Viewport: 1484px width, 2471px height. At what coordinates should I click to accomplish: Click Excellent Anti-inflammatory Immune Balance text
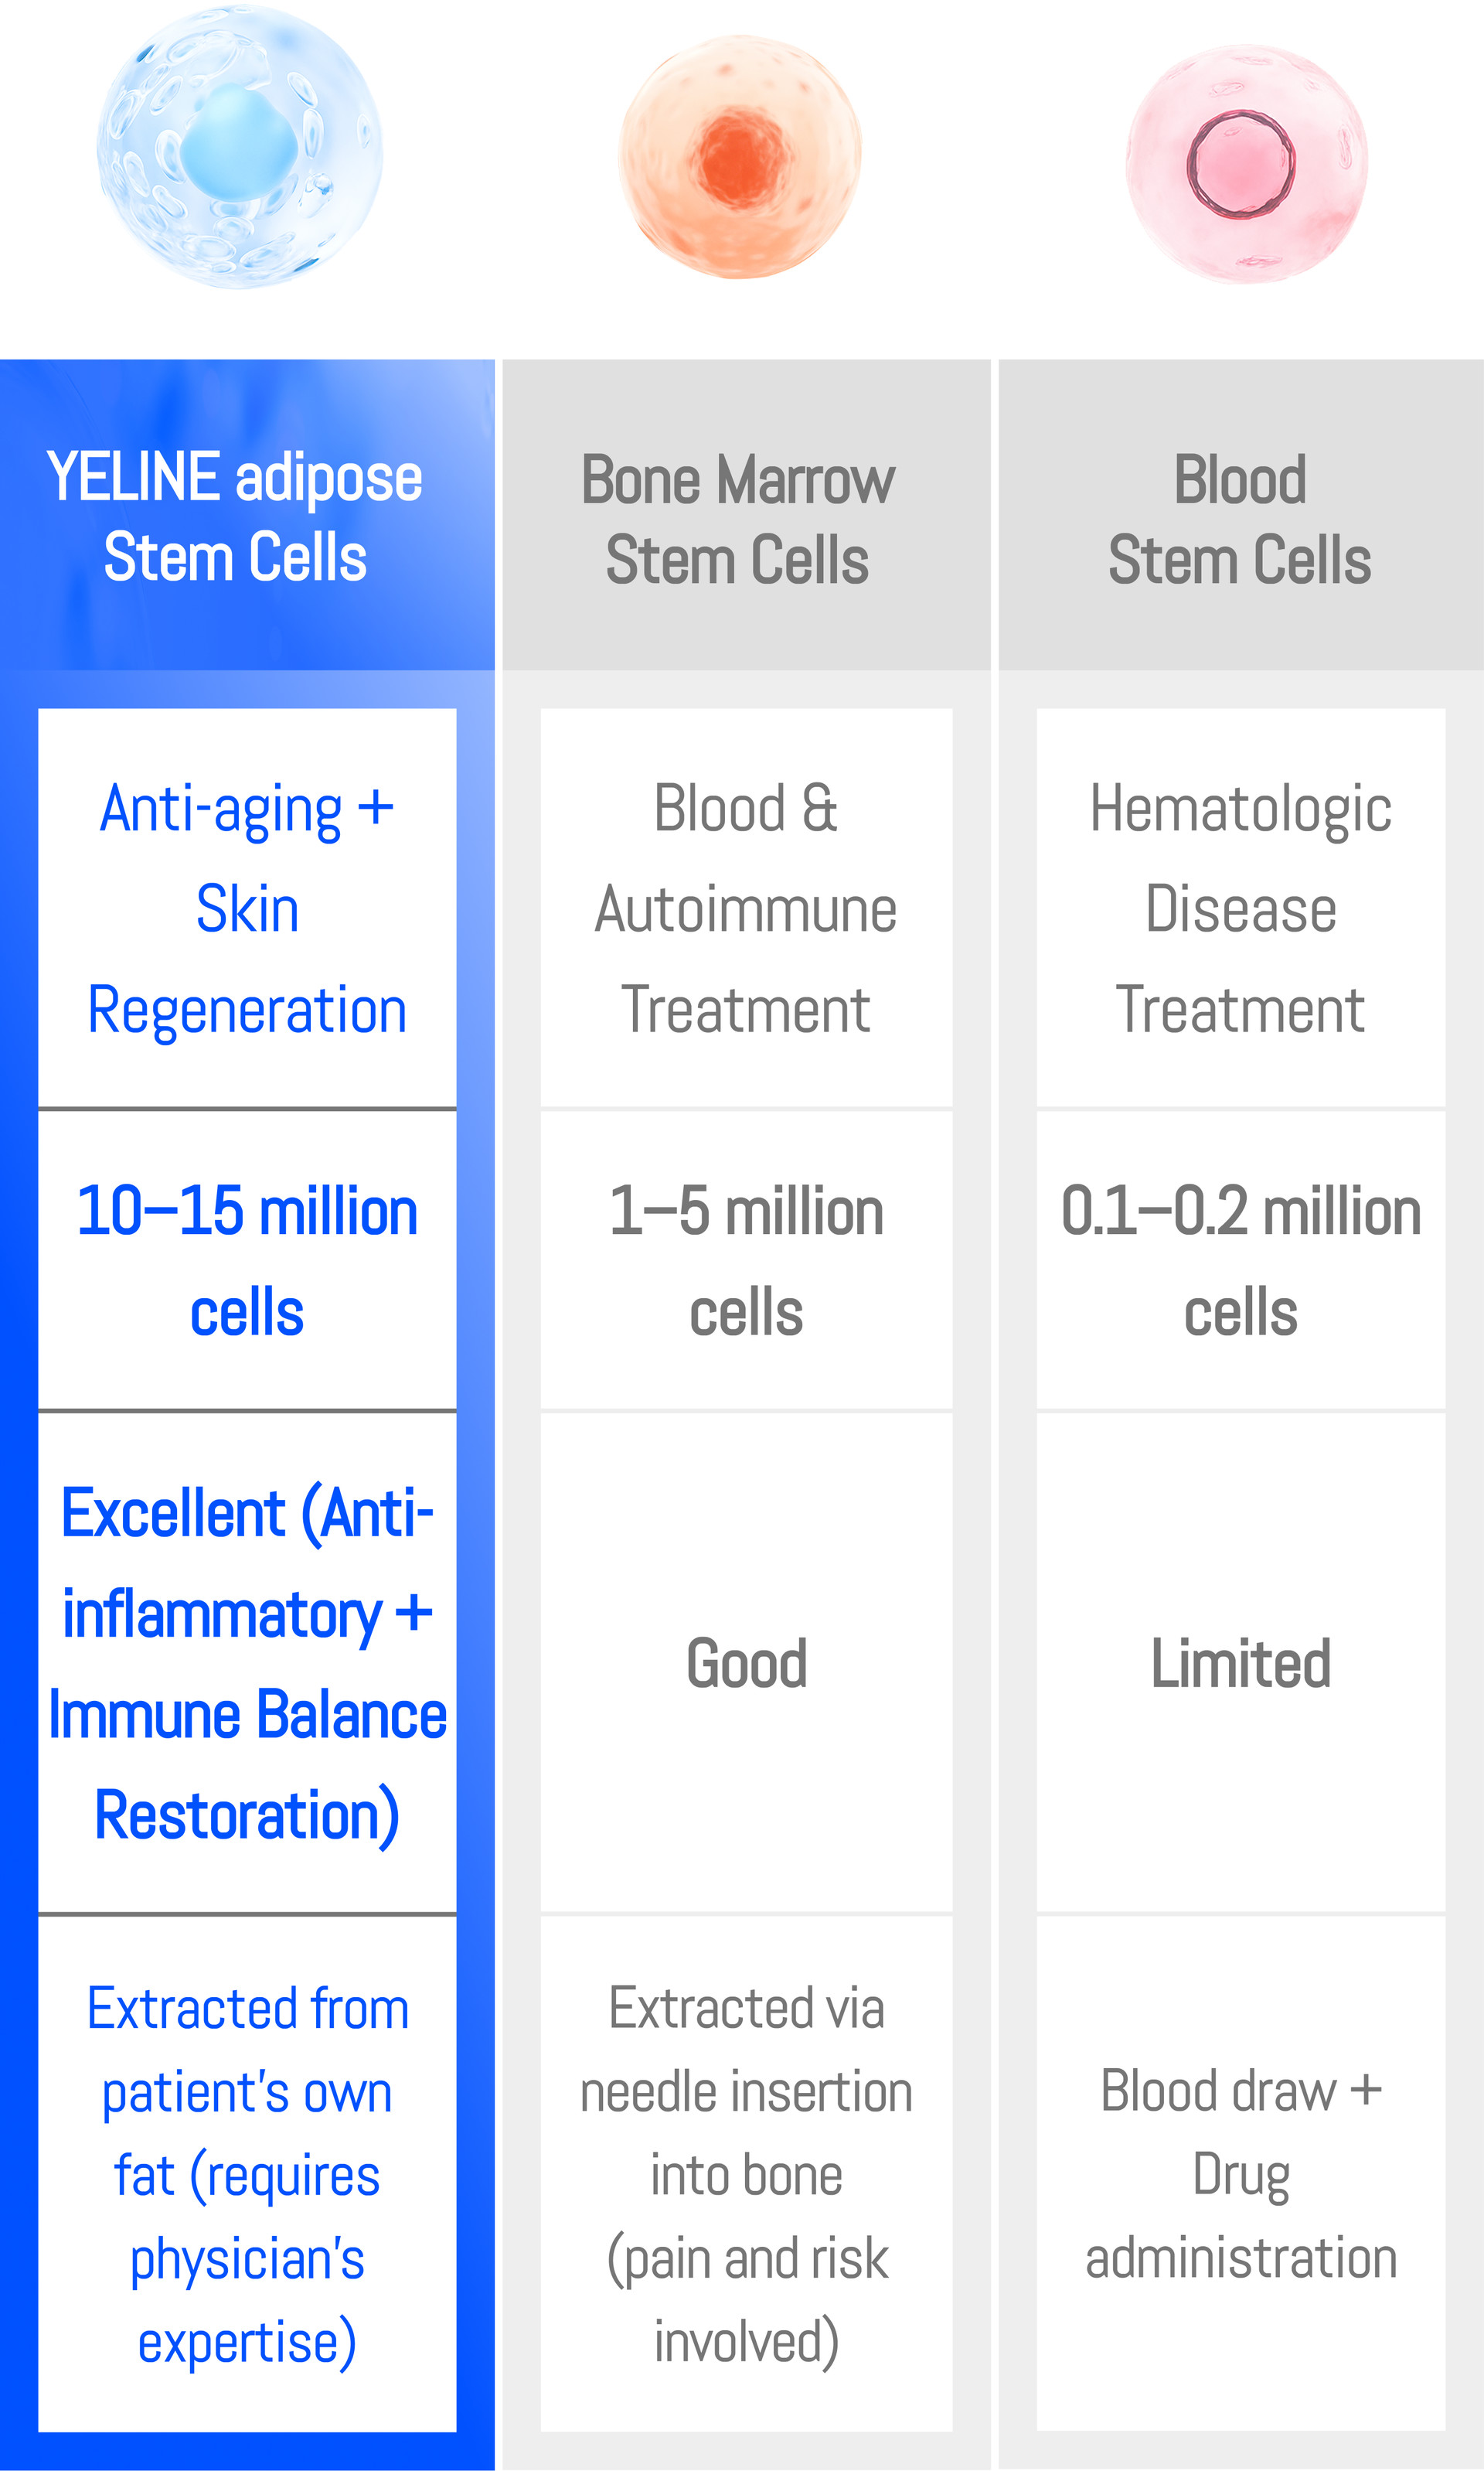pyautogui.click(x=247, y=1664)
